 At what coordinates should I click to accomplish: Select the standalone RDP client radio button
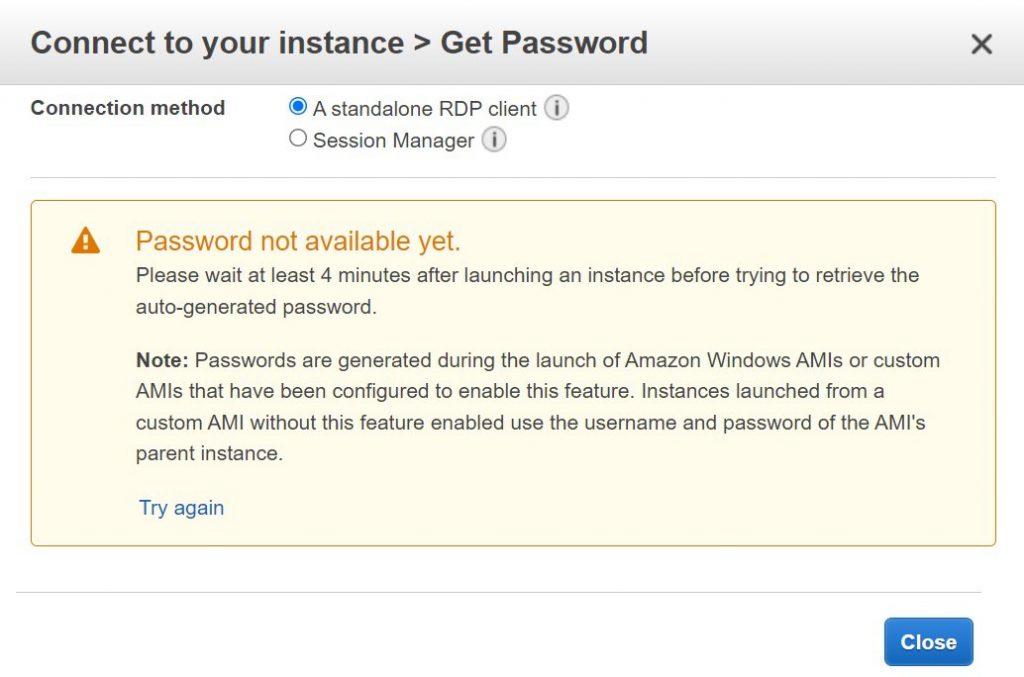pyautogui.click(x=298, y=106)
